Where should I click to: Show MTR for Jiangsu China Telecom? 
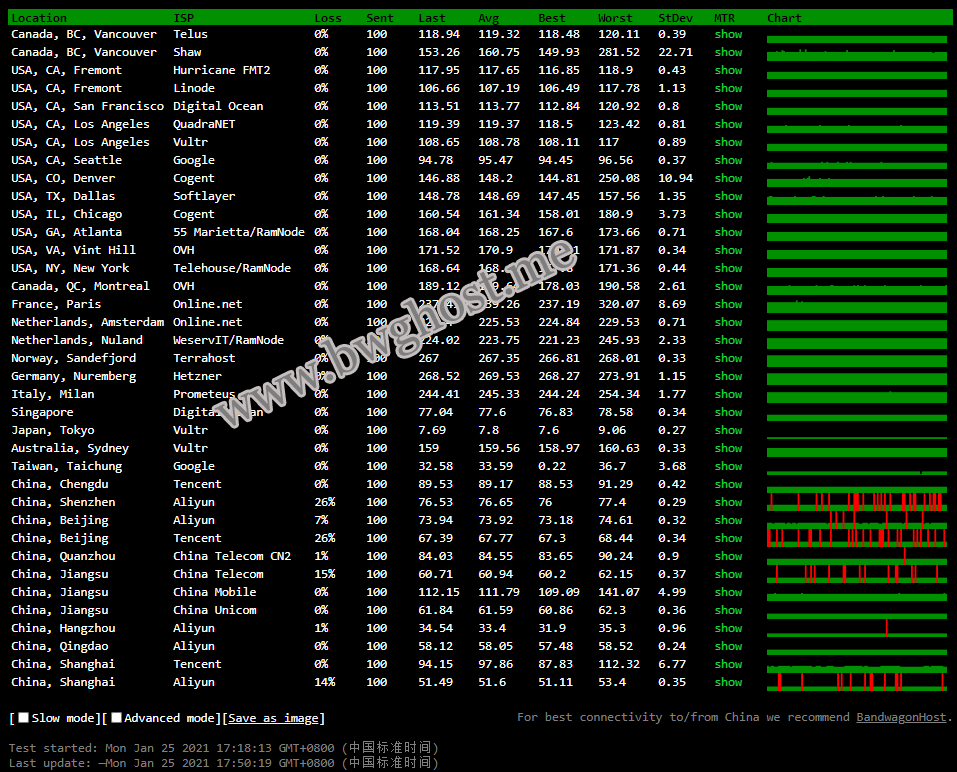coord(729,574)
